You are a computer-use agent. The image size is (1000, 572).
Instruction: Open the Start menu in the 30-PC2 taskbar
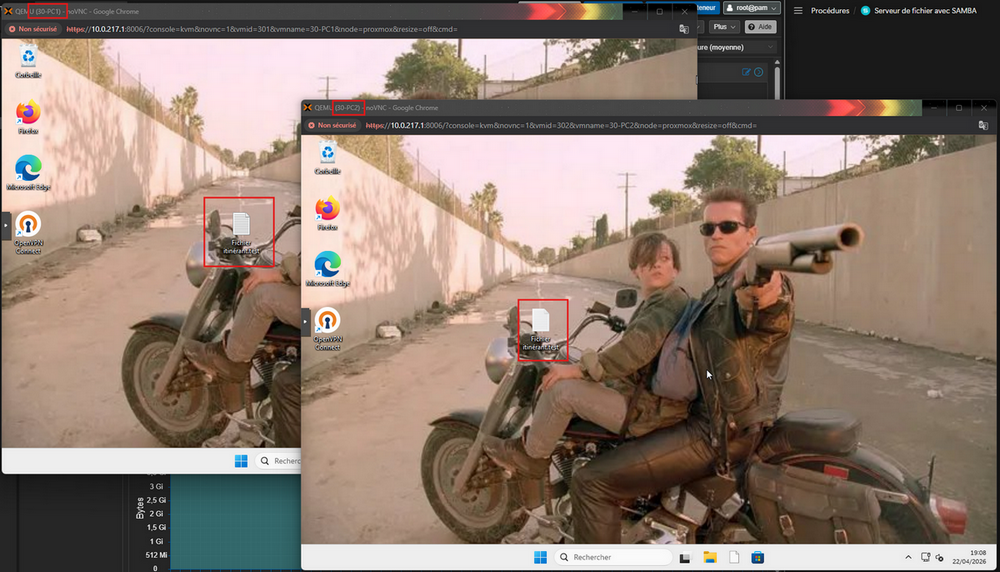(x=540, y=557)
